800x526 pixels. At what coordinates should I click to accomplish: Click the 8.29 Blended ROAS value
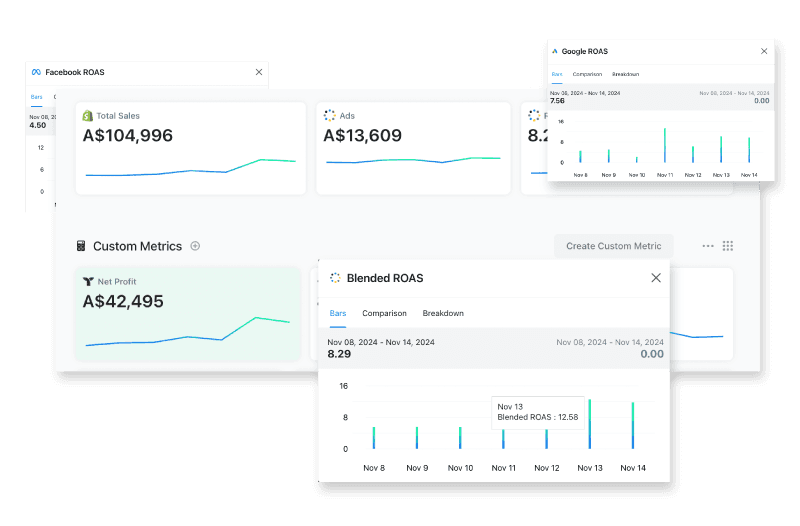tap(339, 354)
